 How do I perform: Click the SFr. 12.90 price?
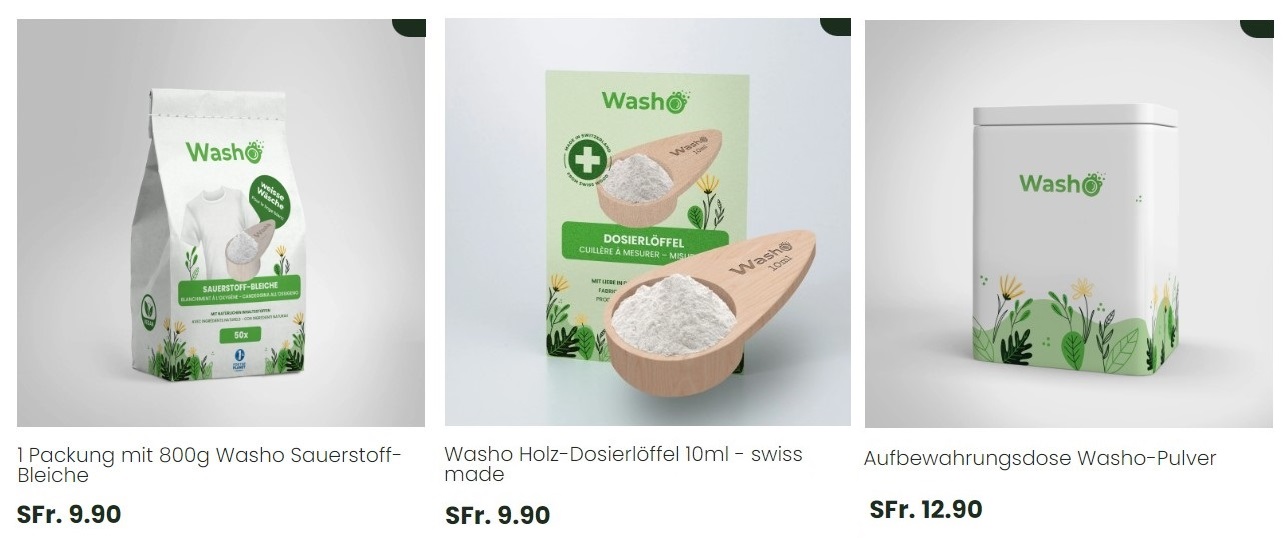click(926, 510)
